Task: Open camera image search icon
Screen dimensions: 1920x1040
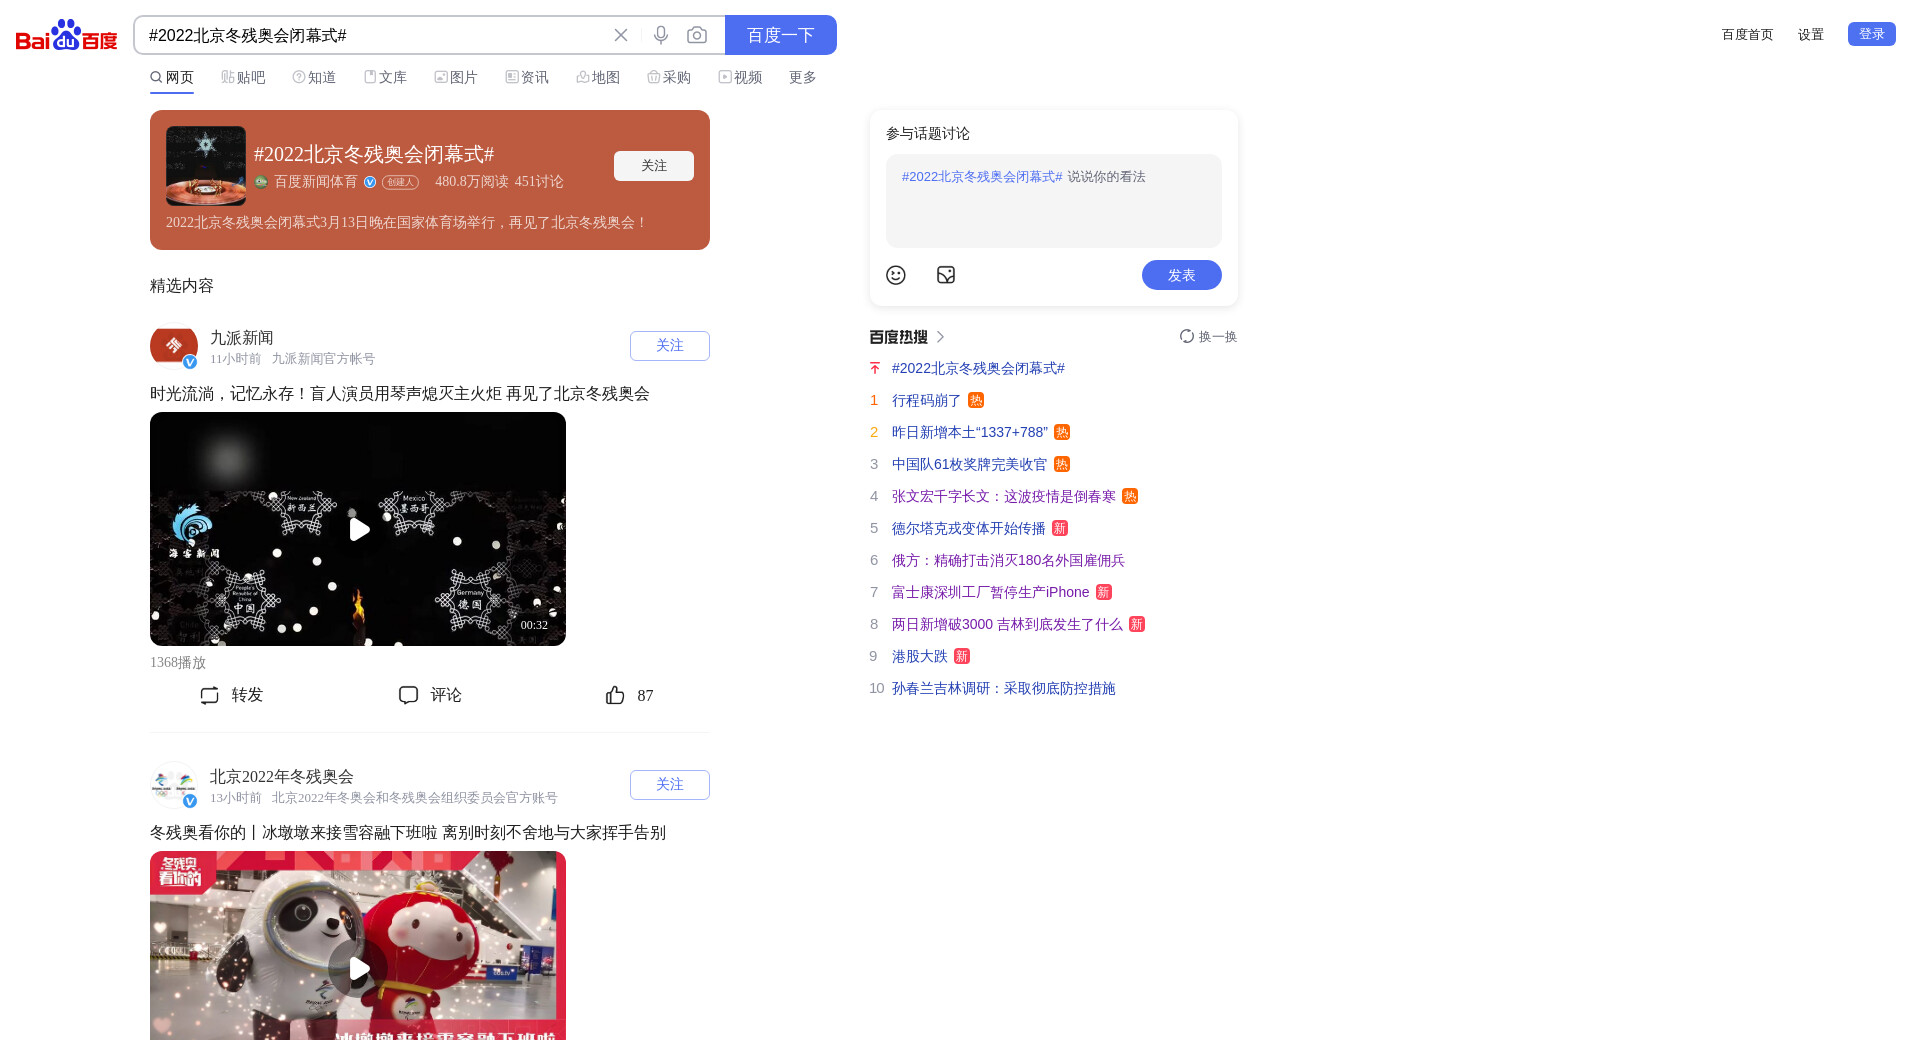Action: click(x=697, y=35)
